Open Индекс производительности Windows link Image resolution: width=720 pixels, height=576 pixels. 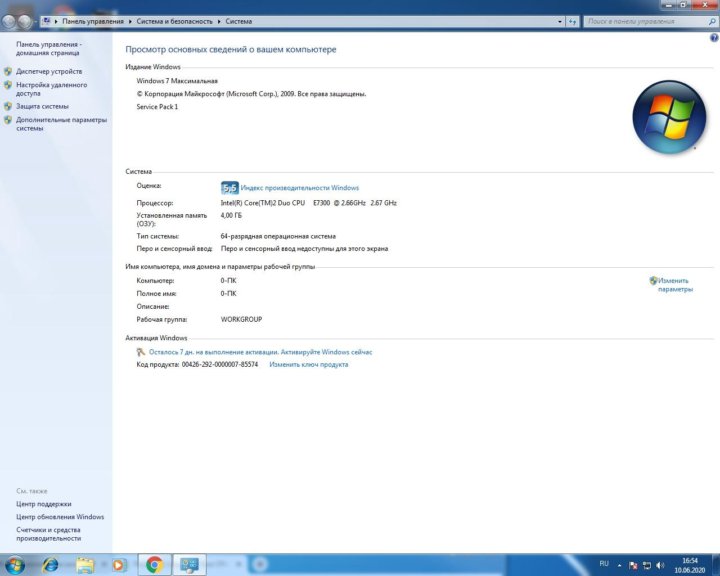coord(299,188)
